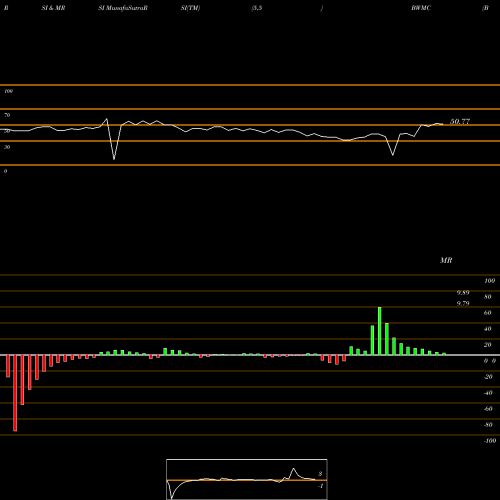Click the 80 label on MR axis

click(488, 297)
